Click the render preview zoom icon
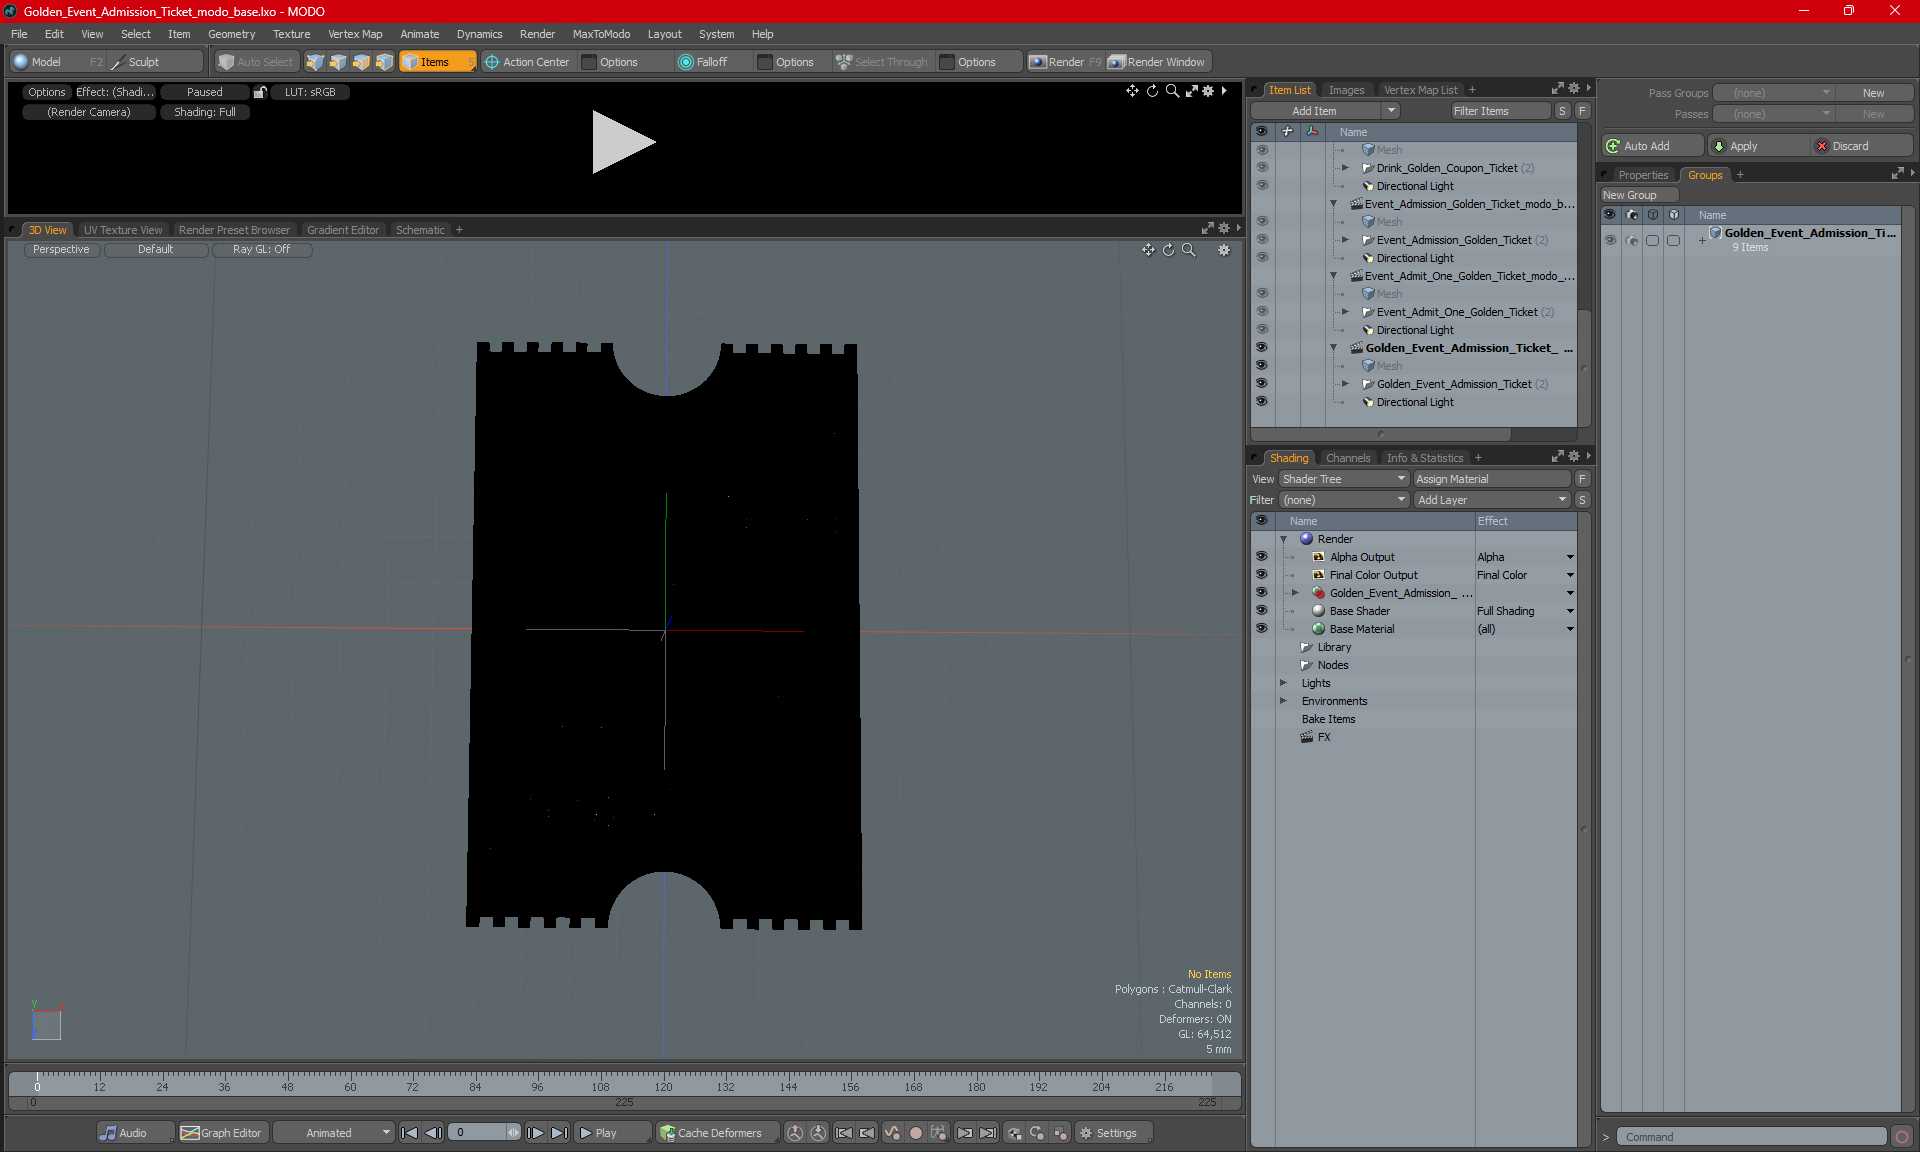Image resolution: width=1920 pixels, height=1152 pixels. coord(1172,91)
